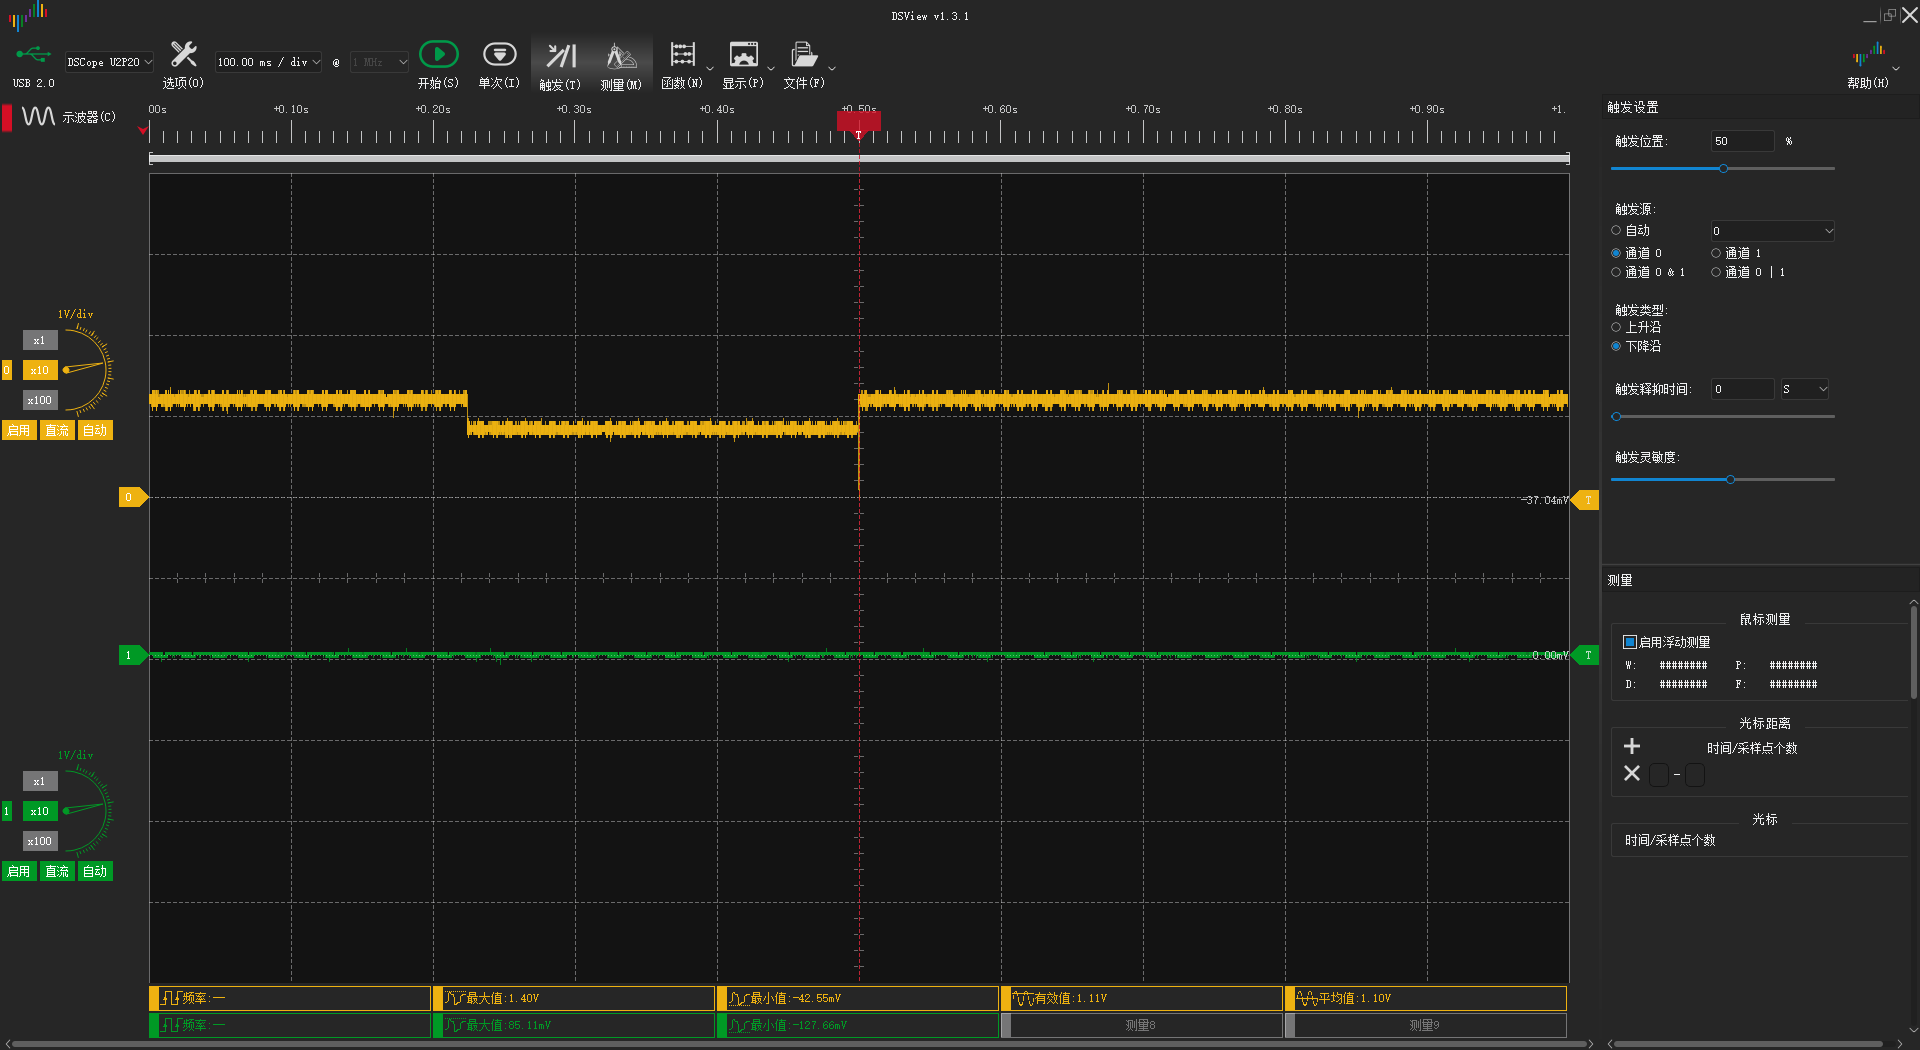Click the Single capture (单次) icon
This screenshot has height=1050, width=1920.
[499, 55]
